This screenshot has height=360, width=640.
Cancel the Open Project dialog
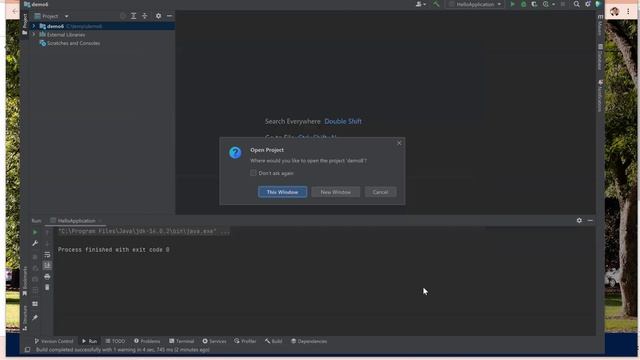point(380,192)
